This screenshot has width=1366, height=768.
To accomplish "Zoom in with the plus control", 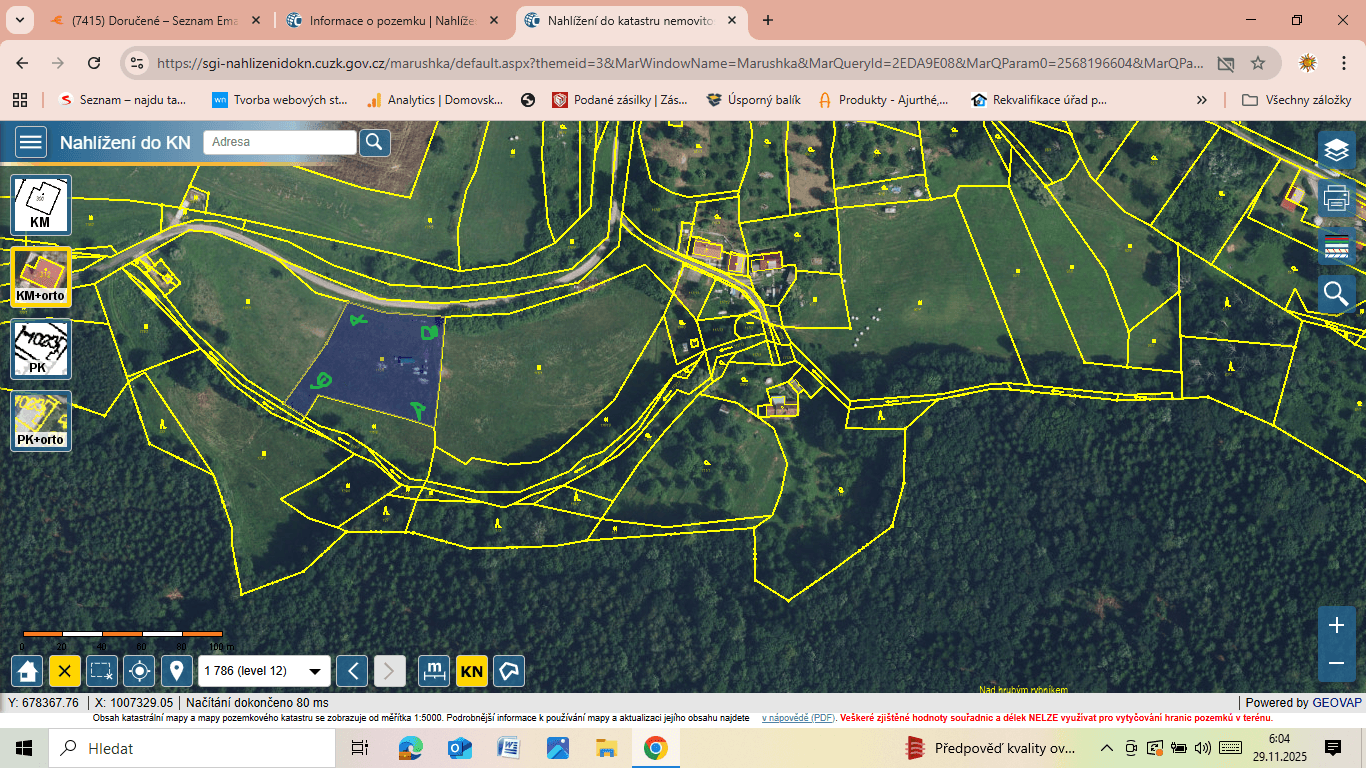I will tap(1336, 623).
